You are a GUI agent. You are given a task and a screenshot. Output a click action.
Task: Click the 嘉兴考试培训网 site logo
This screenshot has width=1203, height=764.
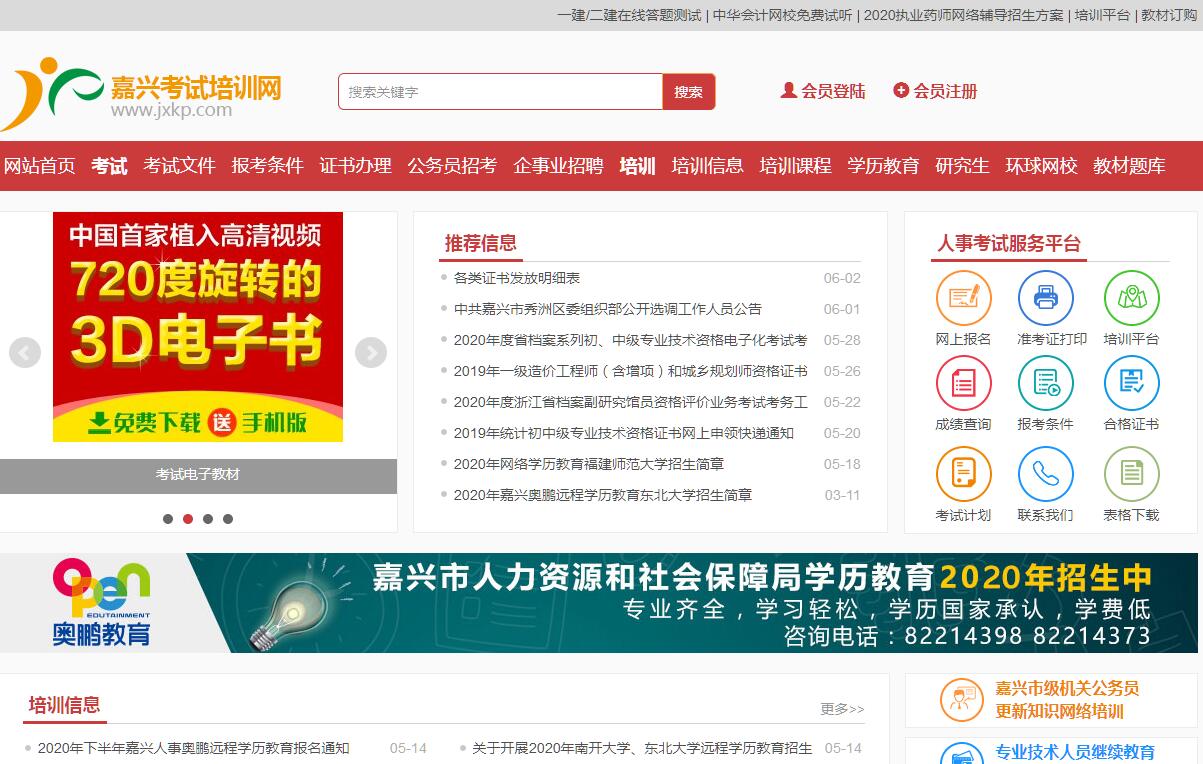point(142,93)
